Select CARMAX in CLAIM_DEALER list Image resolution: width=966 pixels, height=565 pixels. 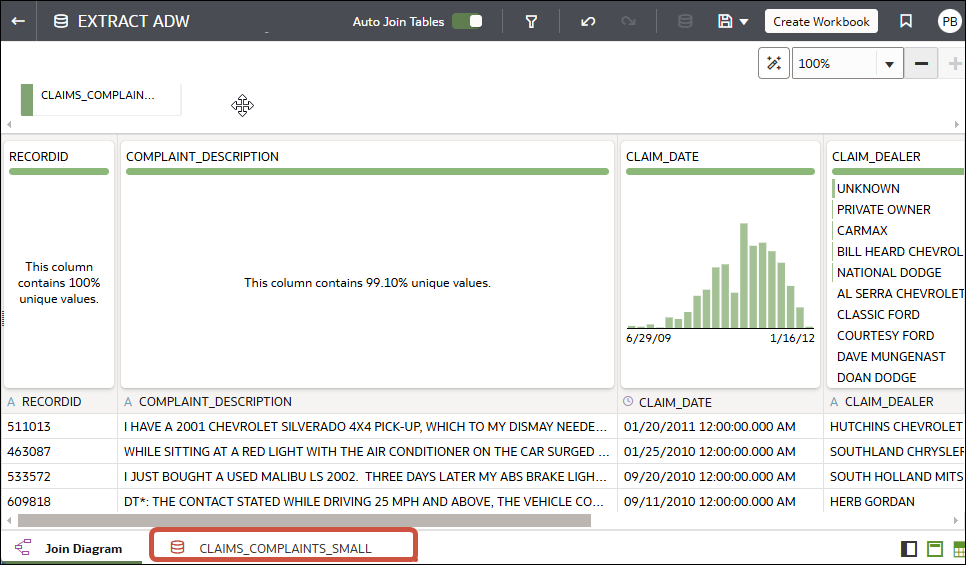pyautogui.click(x=862, y=230)
